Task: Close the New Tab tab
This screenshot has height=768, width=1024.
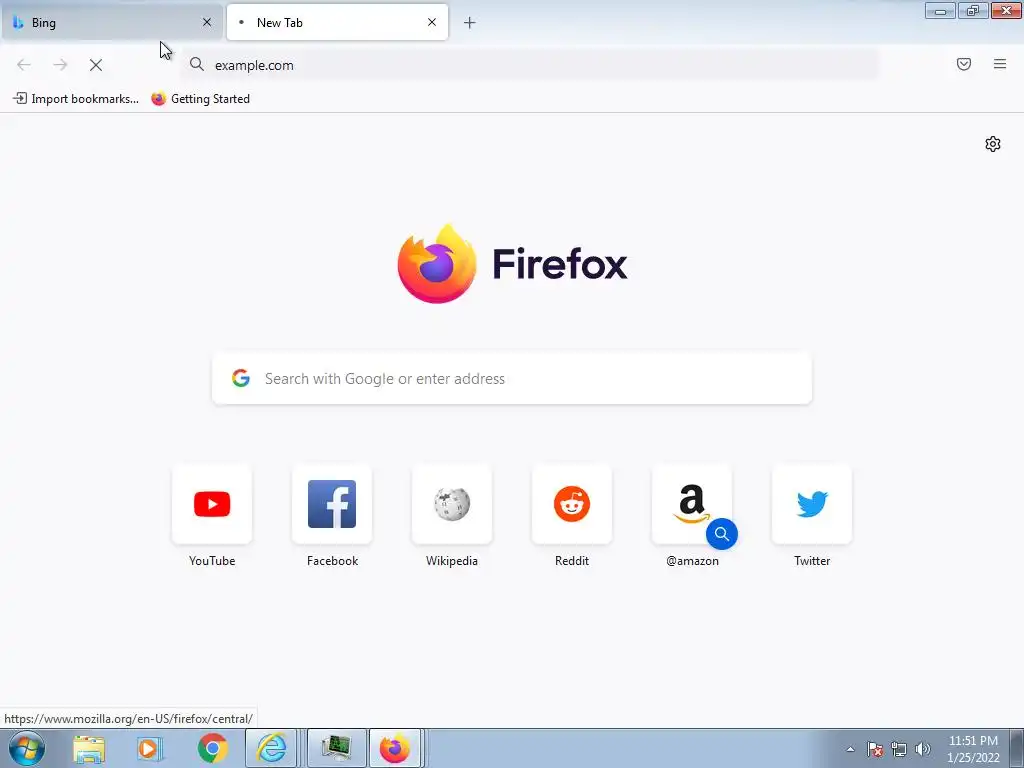Action: click(x=432, y=22)
